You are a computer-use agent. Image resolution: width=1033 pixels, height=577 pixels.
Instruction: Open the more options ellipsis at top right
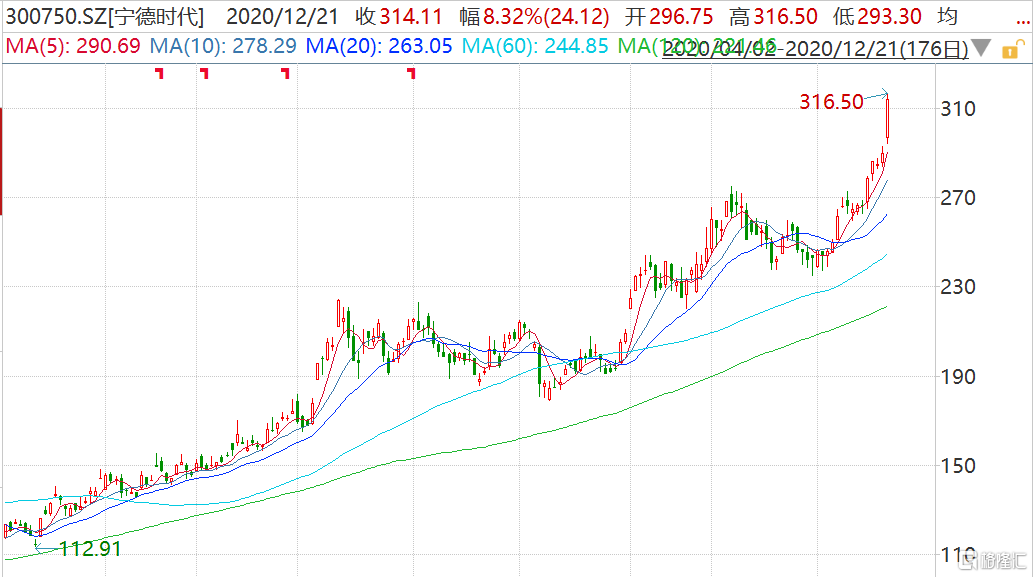coord(1022,21)
